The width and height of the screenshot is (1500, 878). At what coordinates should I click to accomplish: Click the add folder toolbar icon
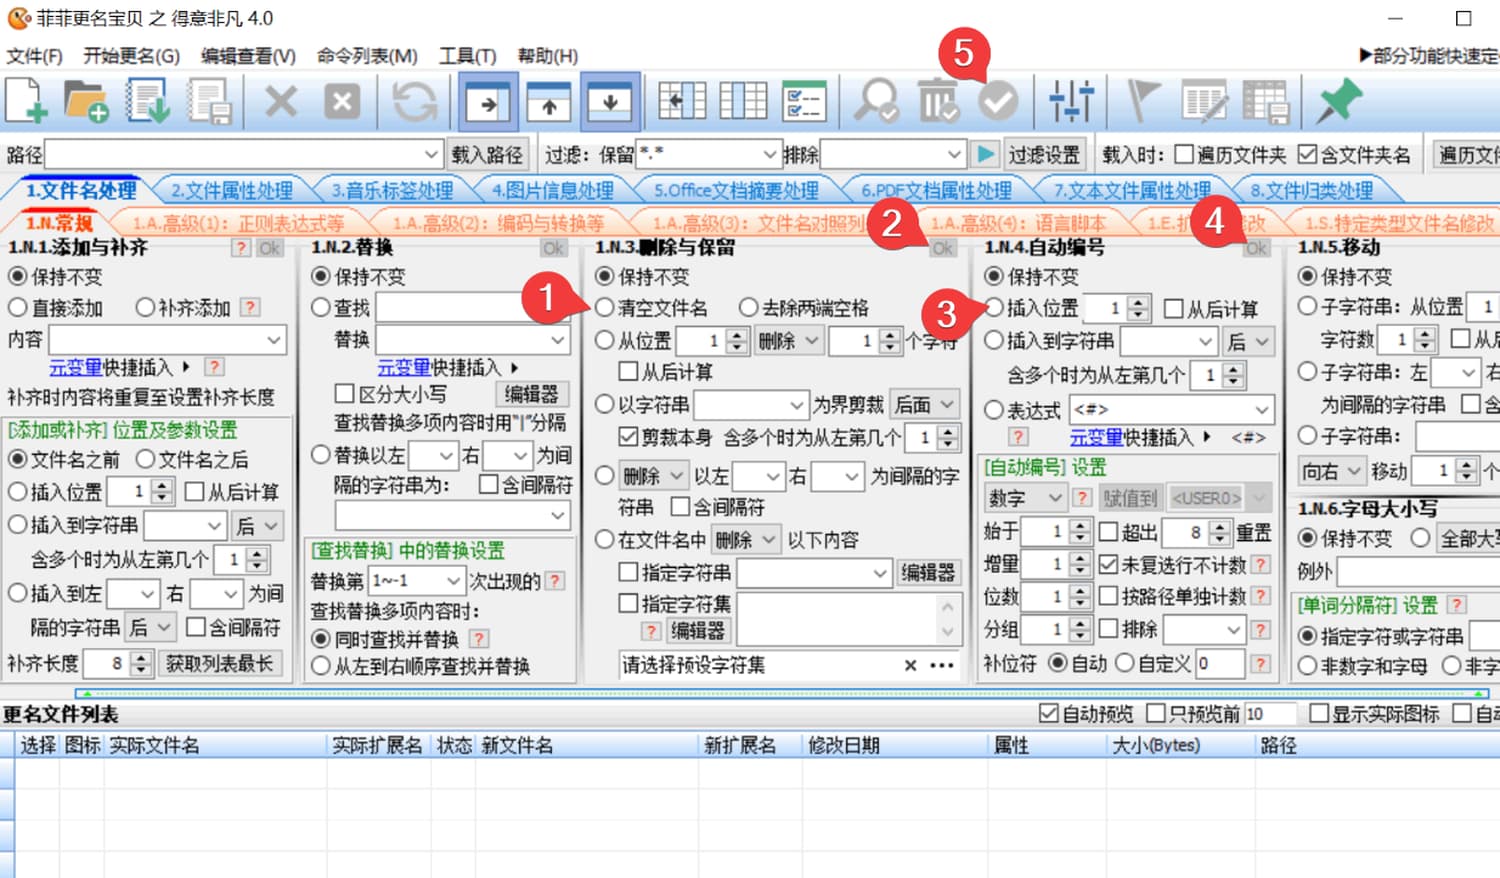click(86, 101)
